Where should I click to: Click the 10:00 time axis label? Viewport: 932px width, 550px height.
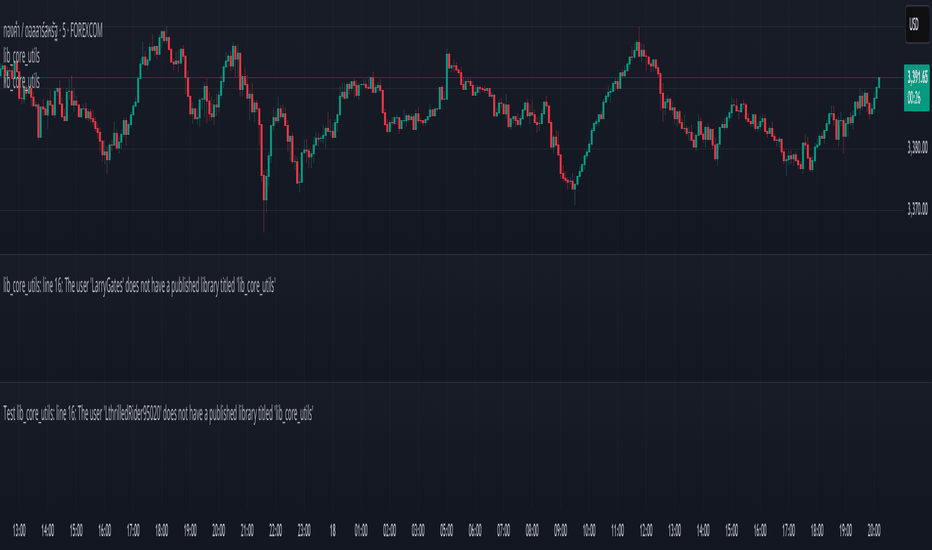point(589,530)
